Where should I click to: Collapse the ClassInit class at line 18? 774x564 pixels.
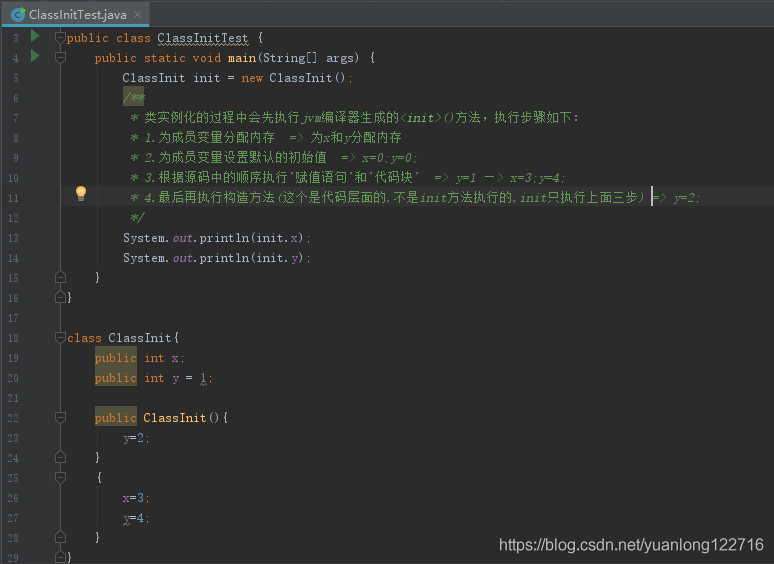(60, 338)
